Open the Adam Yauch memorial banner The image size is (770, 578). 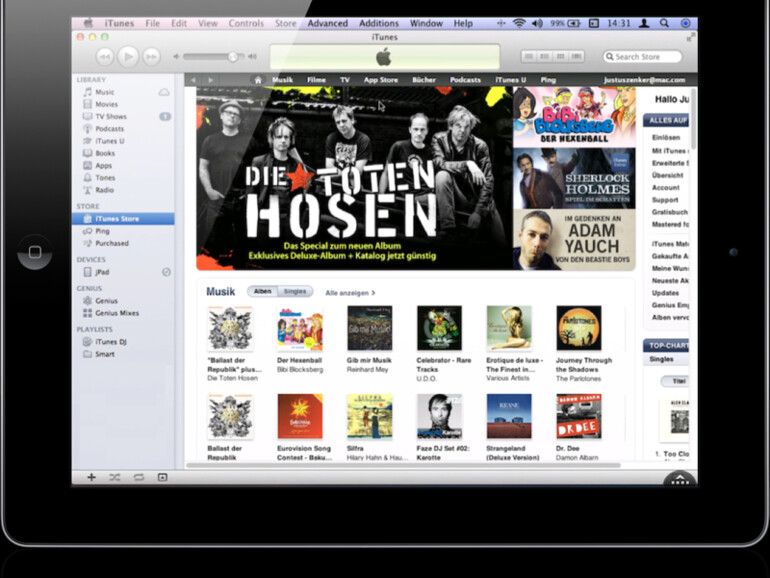point(574,240)
